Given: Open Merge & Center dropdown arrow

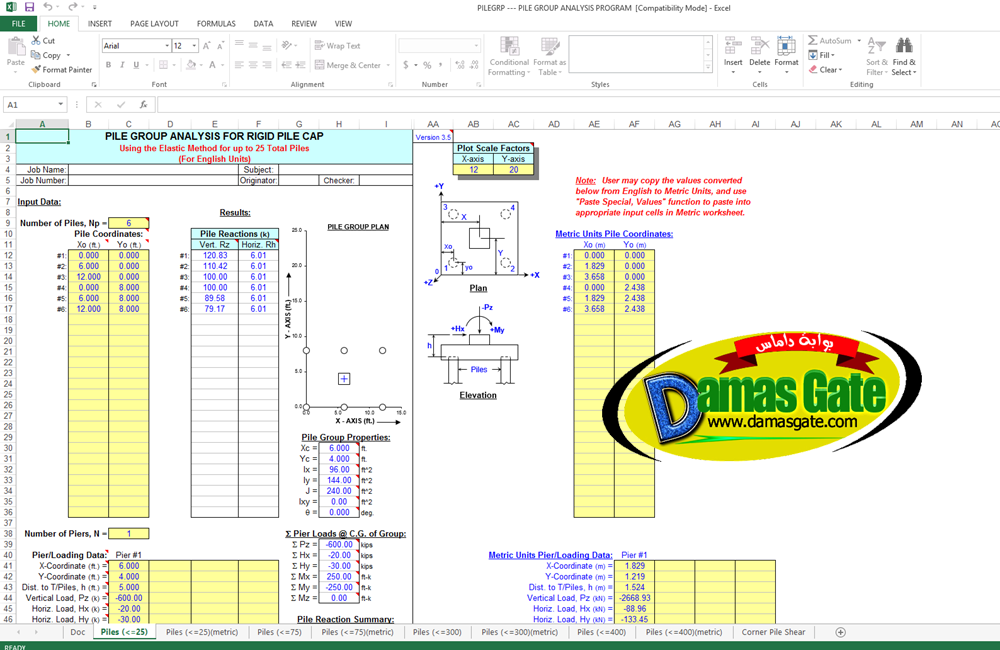Looking at the screenshot, I should (x=388, y=65).
